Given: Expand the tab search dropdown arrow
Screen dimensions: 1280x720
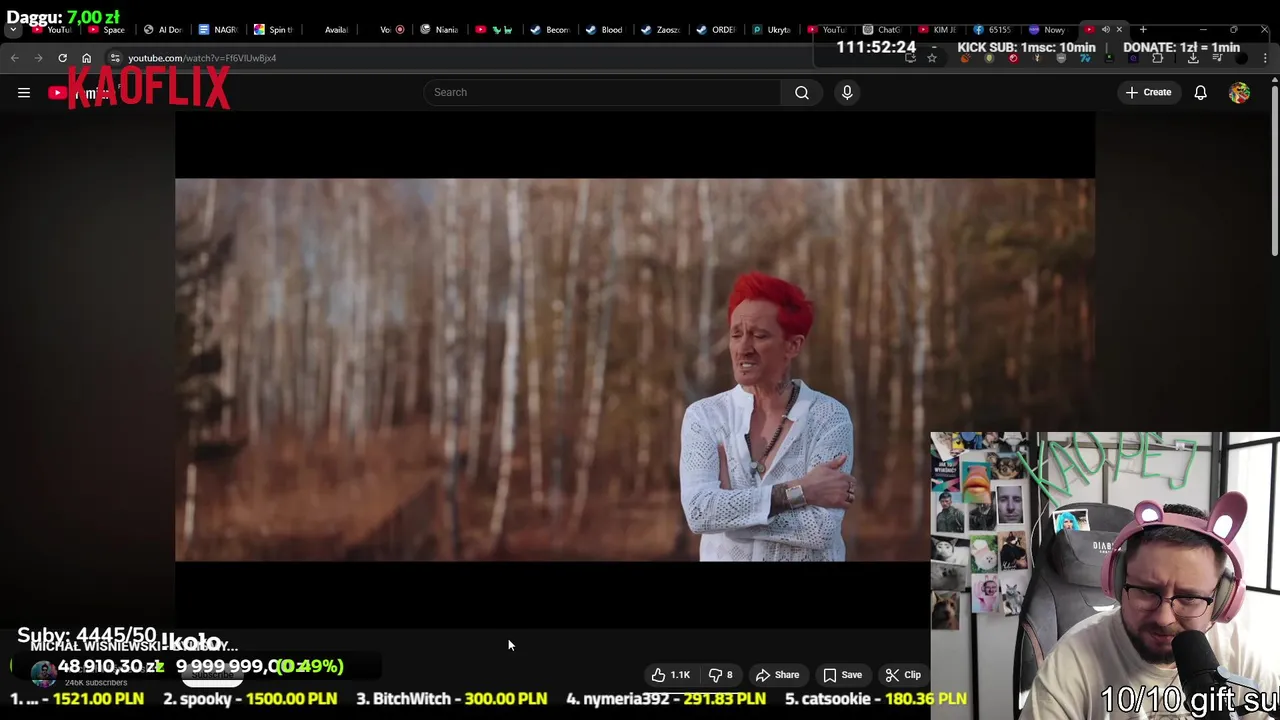Looking at the screenshot, I should point(13,30).
